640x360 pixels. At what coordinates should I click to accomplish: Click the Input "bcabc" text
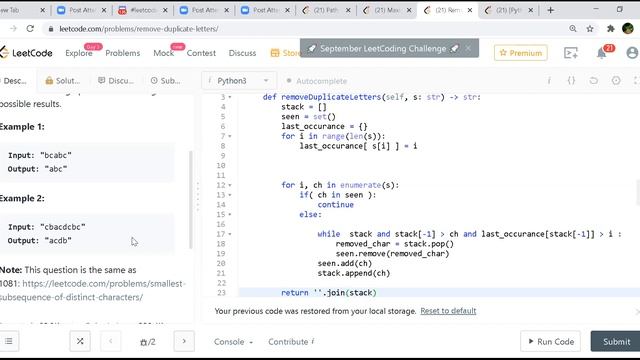[x=40, y=156]
